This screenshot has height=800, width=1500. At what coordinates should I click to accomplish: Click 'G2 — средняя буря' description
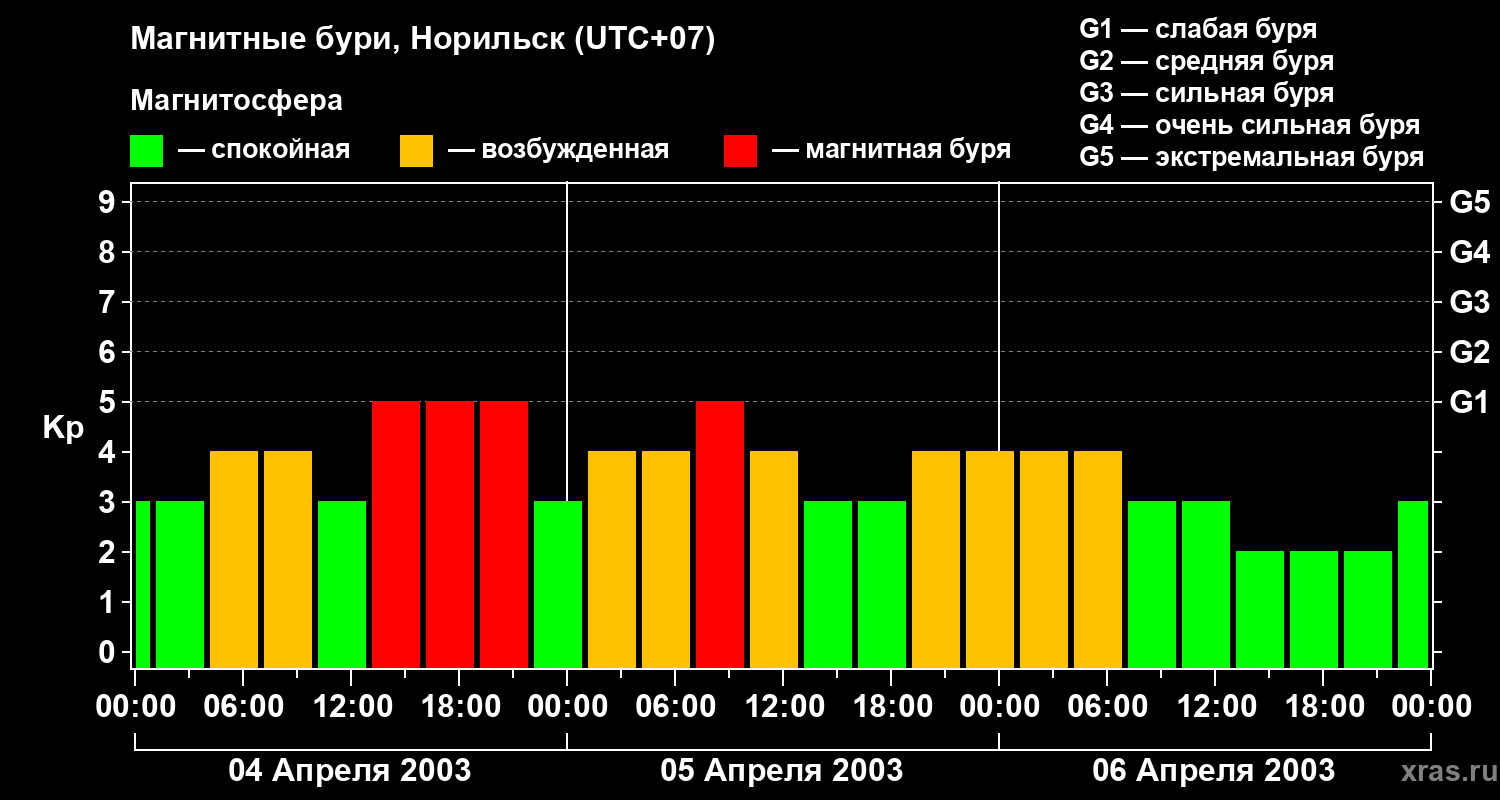(x=1207, y=61)
